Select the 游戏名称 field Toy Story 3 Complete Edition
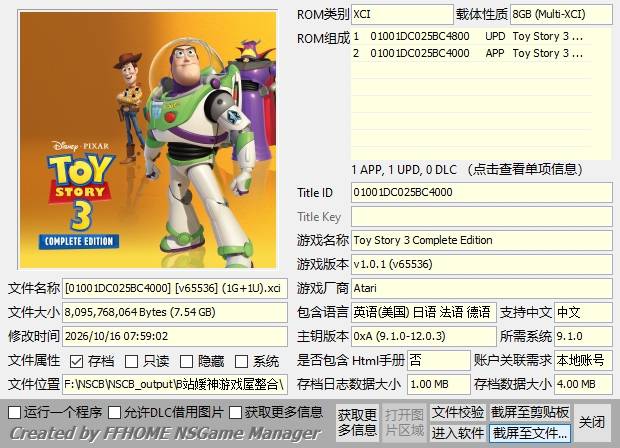Image resolution: width=620 pixels, height=448 pixels. (482, 240)
